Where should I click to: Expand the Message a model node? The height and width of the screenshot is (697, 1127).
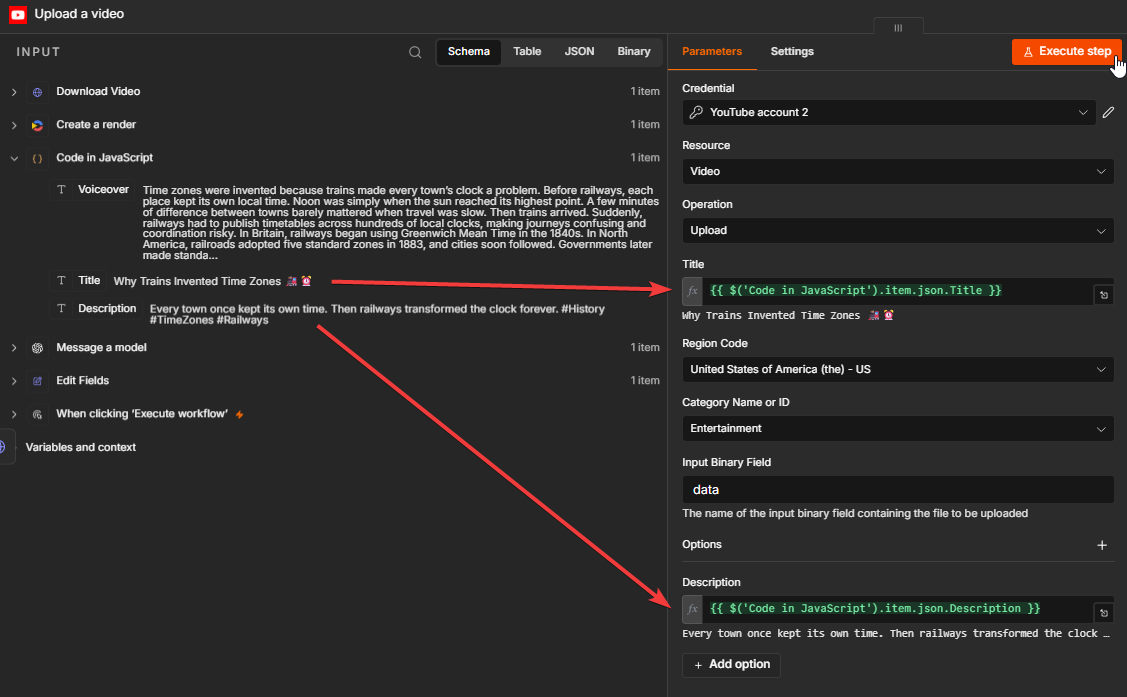coord(14,348)
